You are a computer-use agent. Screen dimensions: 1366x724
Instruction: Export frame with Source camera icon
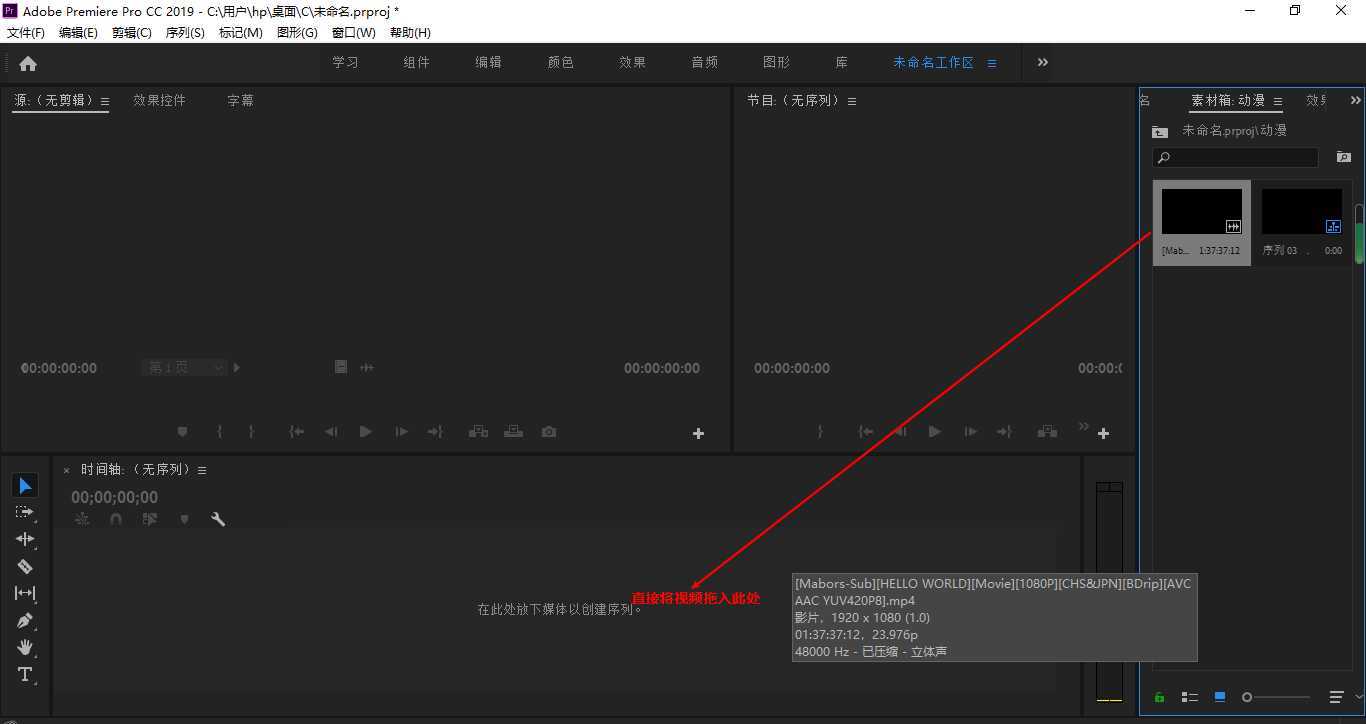[549, 432]
